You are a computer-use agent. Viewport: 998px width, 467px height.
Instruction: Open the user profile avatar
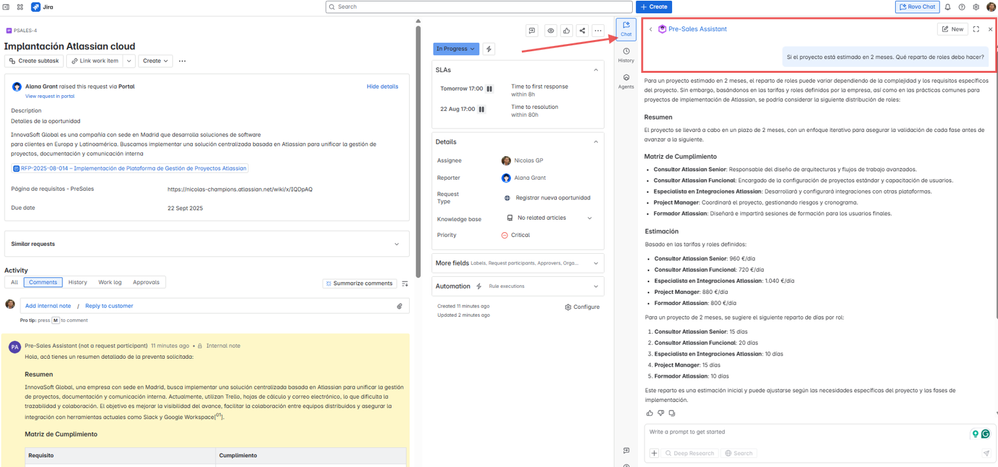[x=990, y=7]
